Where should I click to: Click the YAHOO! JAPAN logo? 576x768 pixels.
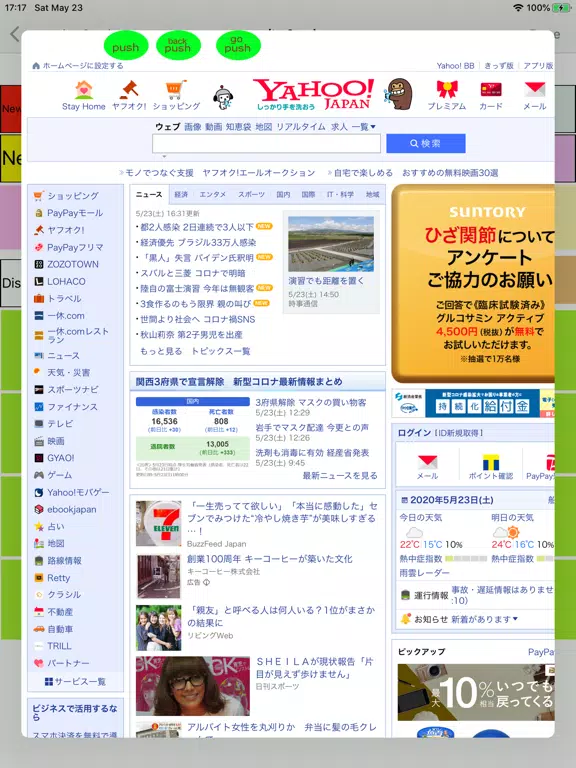313,94
